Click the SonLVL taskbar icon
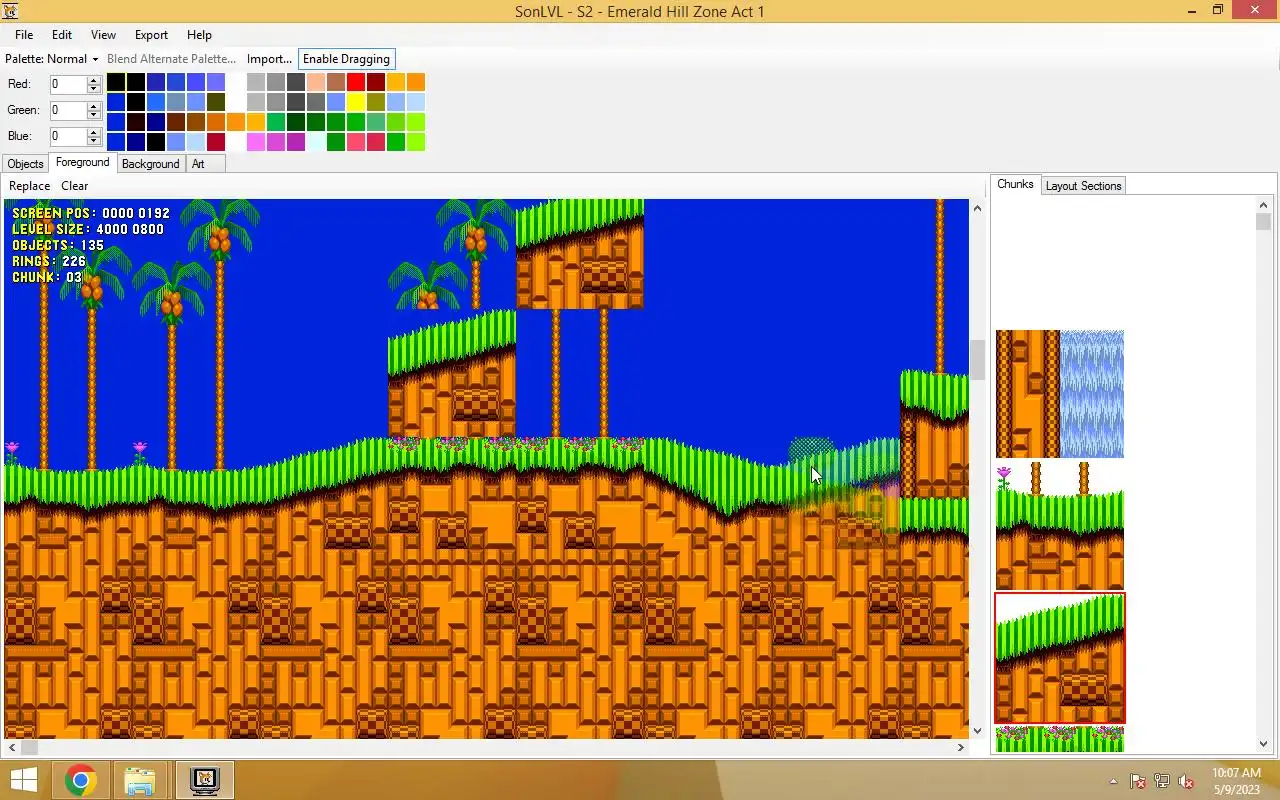The image size is (1280, 800). [x=204, y=780]
